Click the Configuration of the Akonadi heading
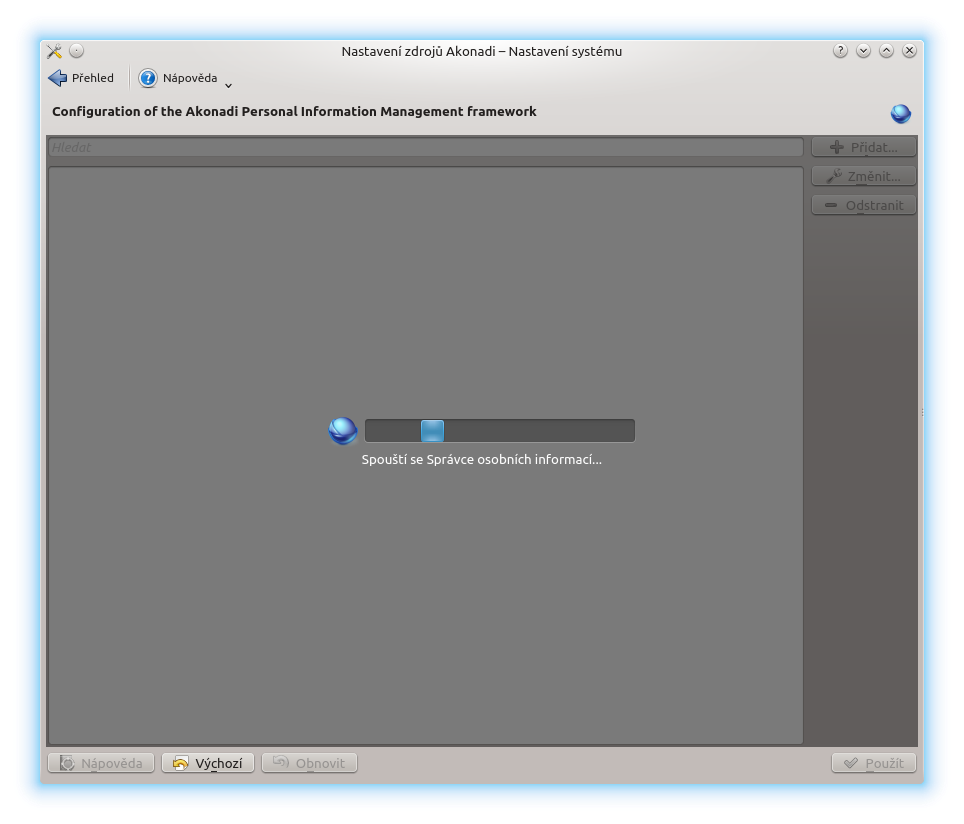 (294, 111)
